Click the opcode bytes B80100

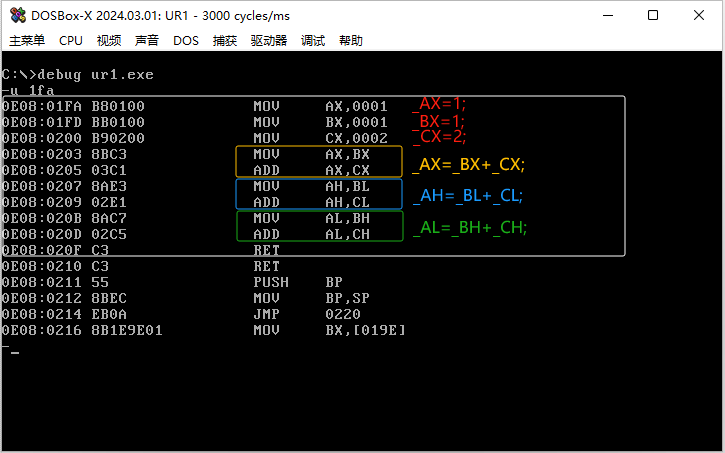[x=118, y=106]
